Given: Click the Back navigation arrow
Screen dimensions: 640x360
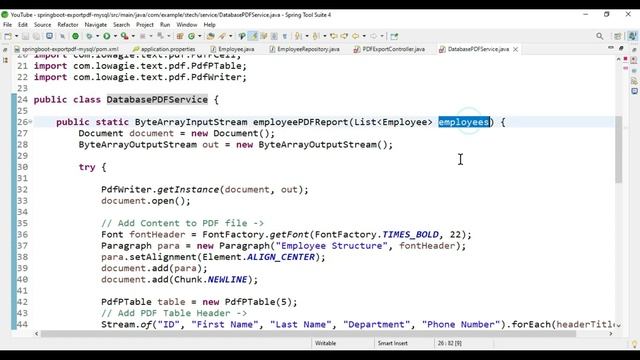Looking at the screenshot, I should (356, 36).
